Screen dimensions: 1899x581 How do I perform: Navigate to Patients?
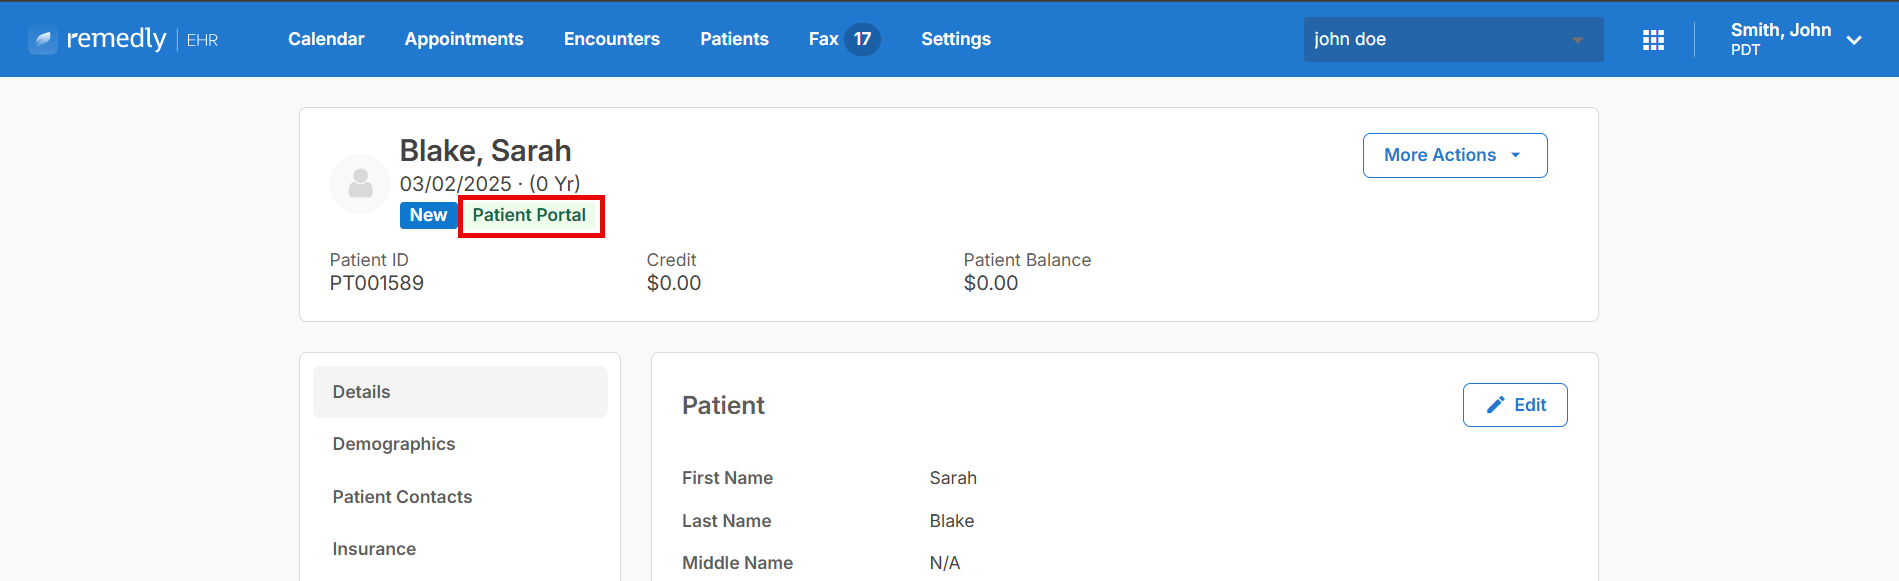(734, 39)
